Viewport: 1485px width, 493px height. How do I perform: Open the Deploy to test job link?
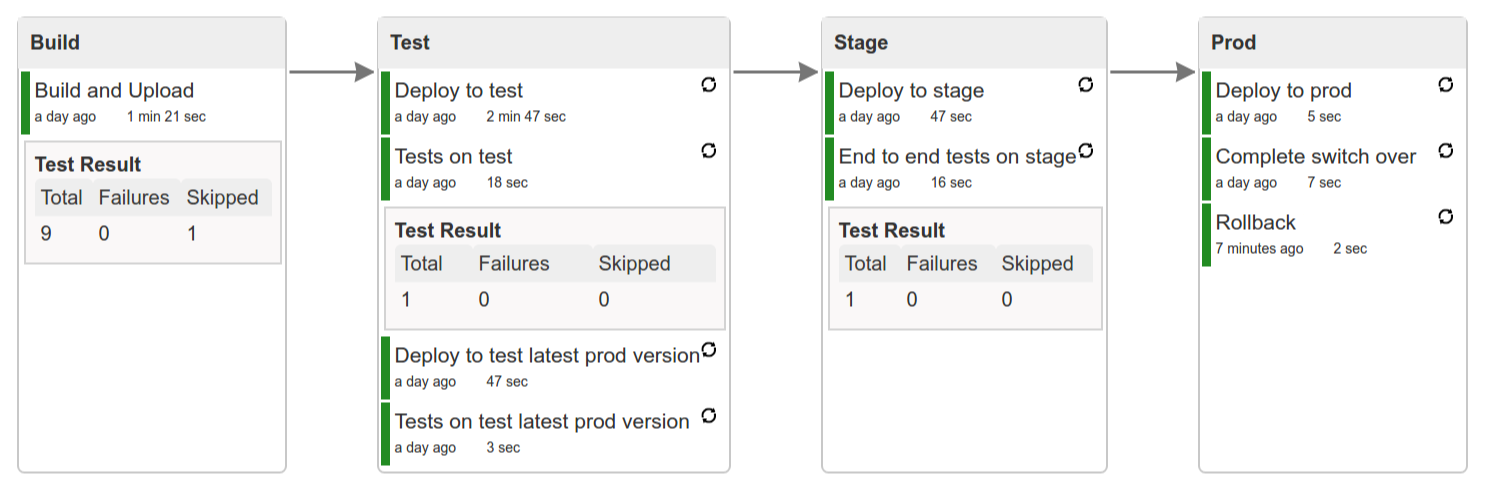459,91
